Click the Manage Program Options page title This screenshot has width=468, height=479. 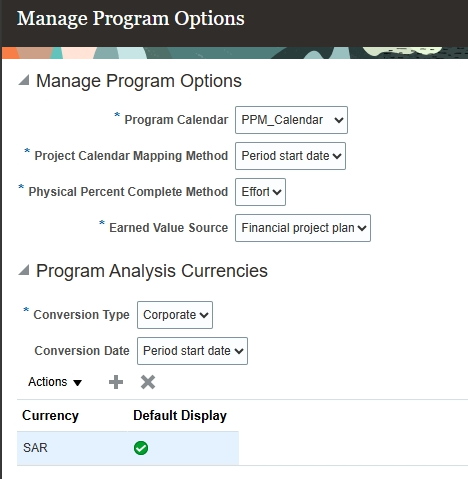131,18
